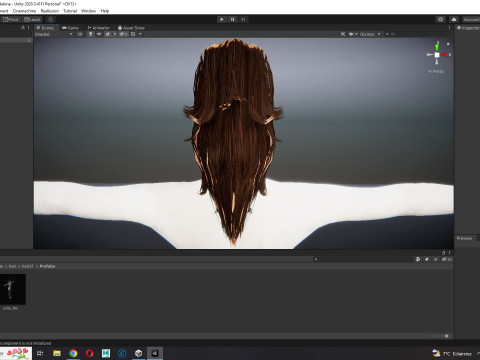Start Play mode with the Play button
Screen dimensions: 480x360
222,19
